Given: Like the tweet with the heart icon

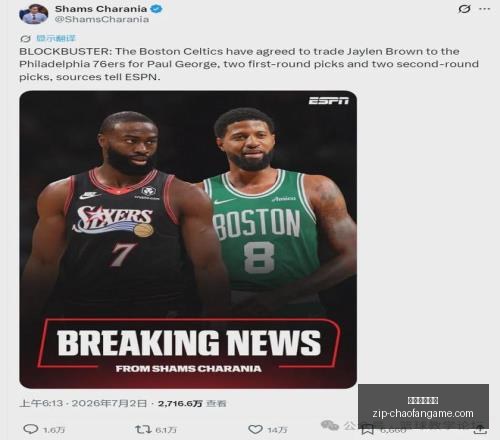Looking at the screenshot, I should point(256,429).
